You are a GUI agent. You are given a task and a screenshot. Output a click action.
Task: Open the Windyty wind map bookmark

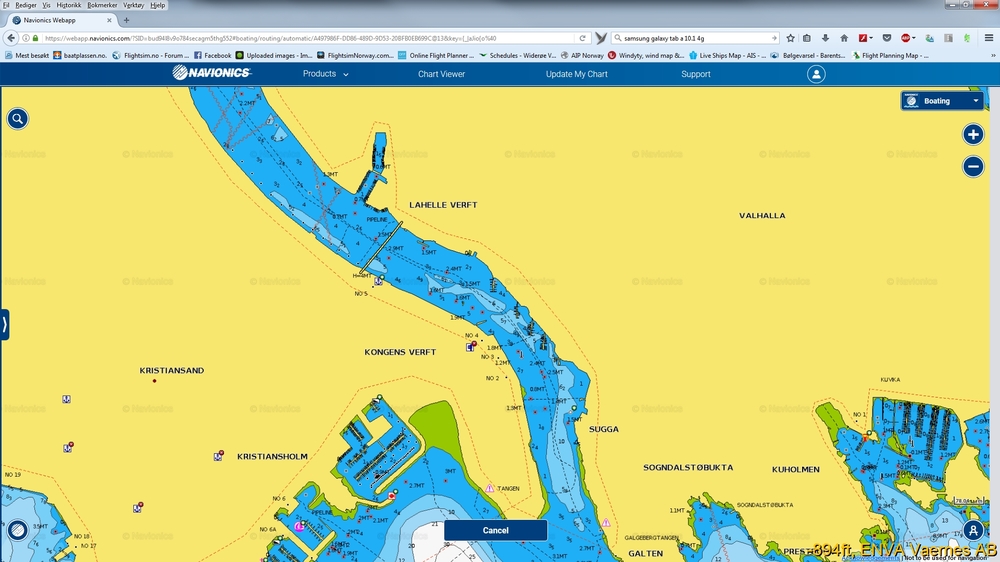point(646,55)
